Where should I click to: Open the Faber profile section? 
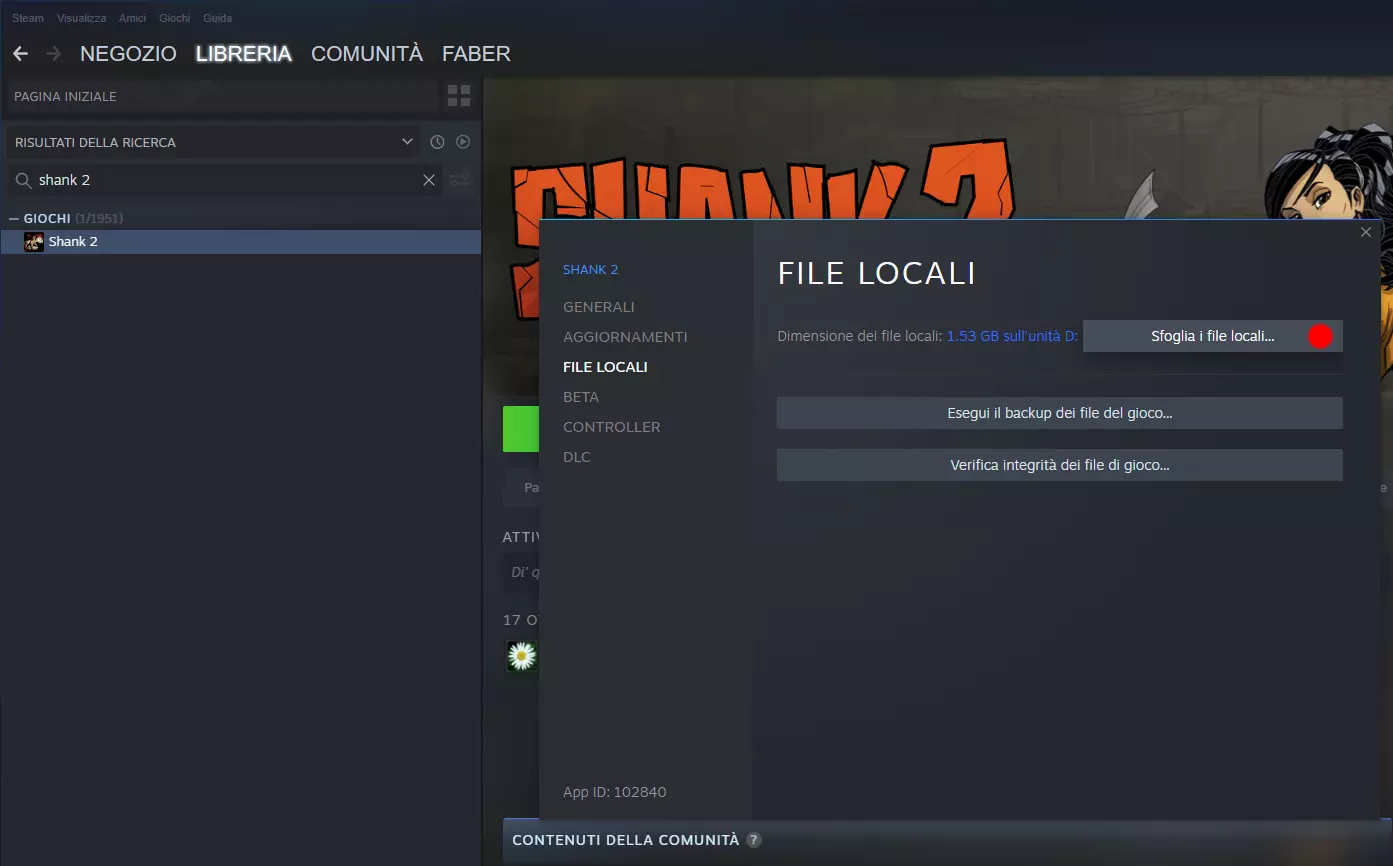[x=476, y=54]
